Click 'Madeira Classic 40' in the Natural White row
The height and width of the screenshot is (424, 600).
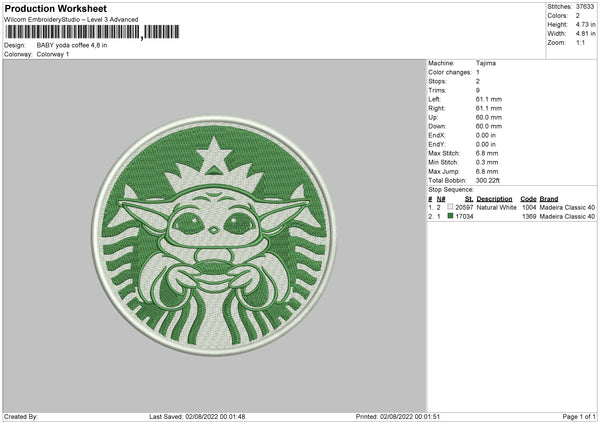point(567,207)
